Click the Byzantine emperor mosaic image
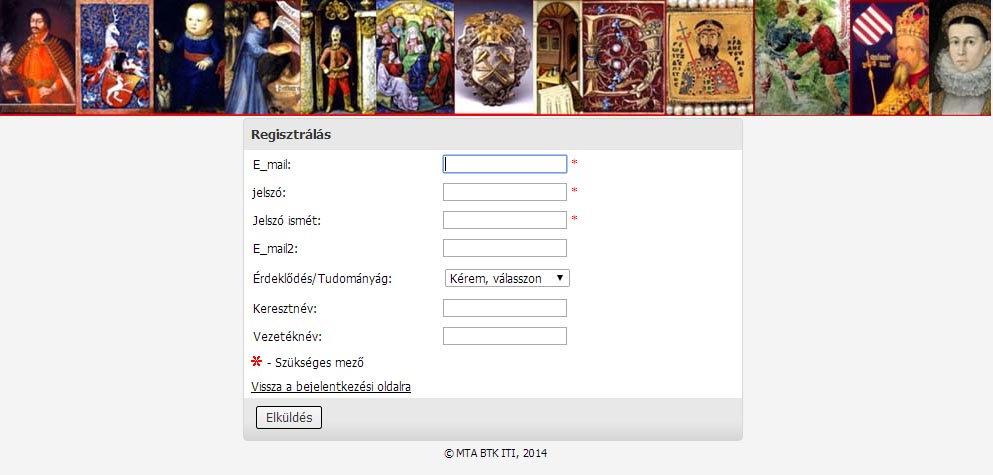Viewport: 993px width, 475px height. [710, 57]
